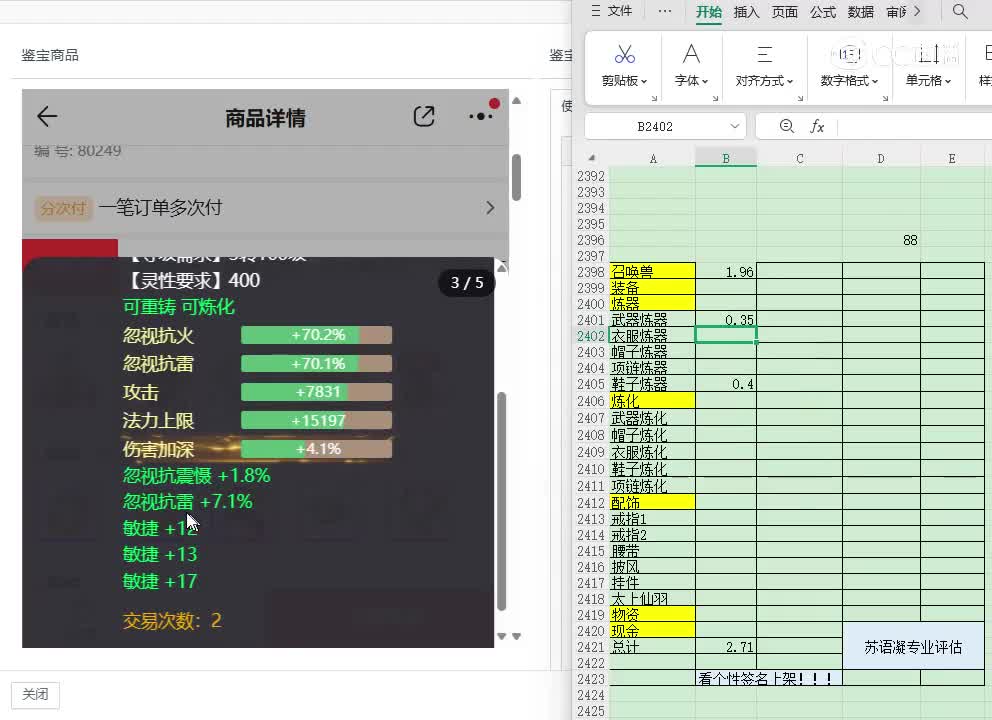The image size is (992, 720).
Task: Switch to the 页面 ribbon tab
Action: click(x=784, y=12)
